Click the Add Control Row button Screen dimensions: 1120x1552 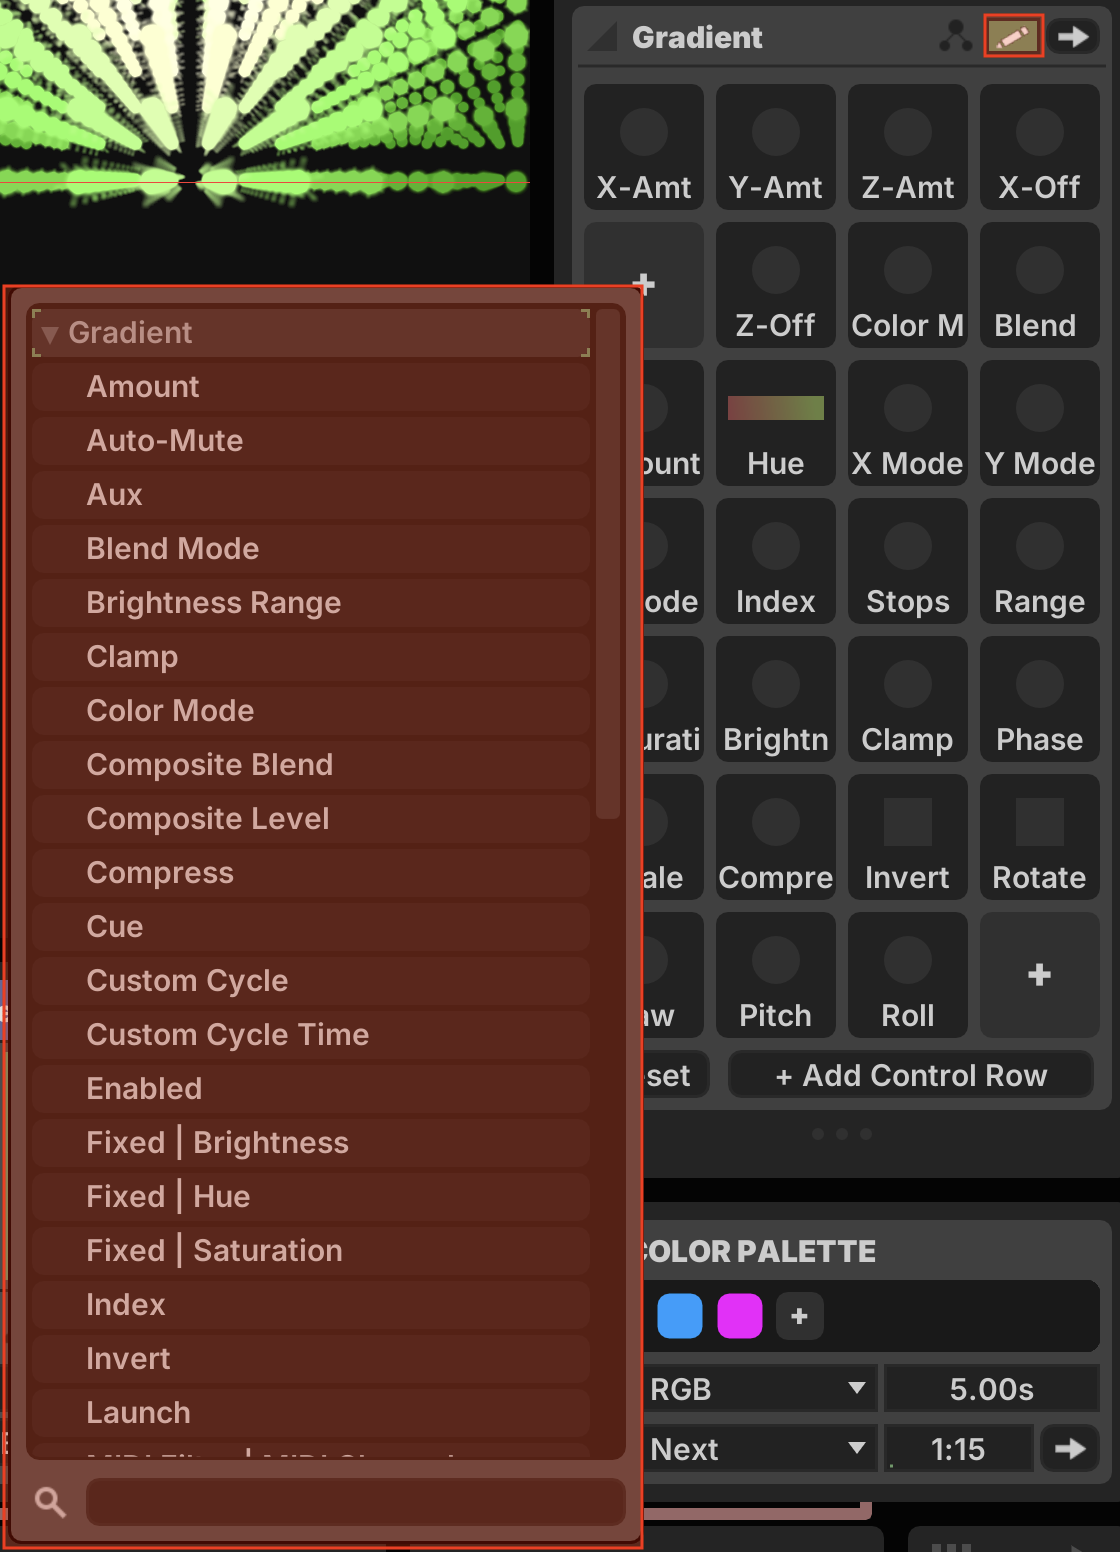[x=910, y=1075]
